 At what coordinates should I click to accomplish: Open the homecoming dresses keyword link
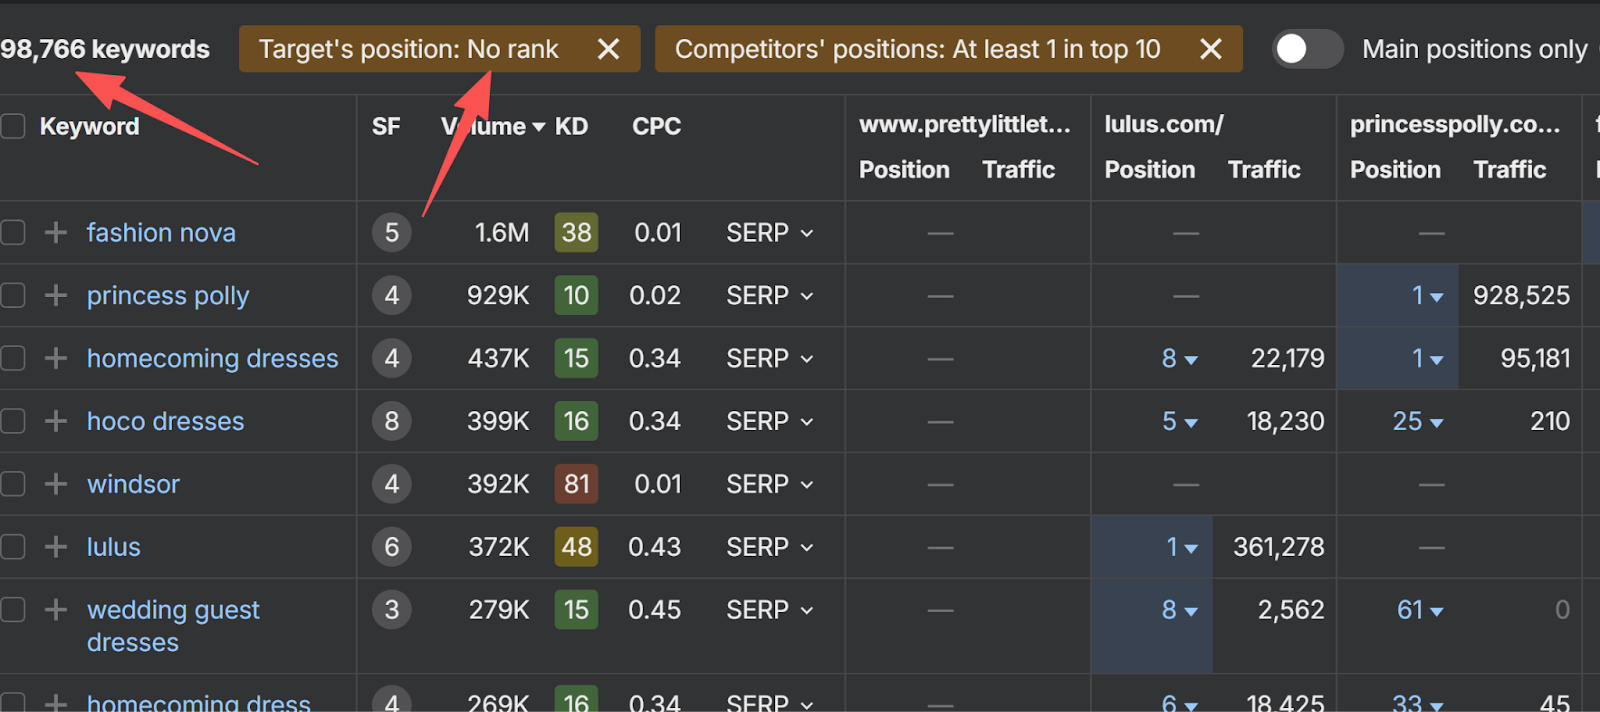click(x=212, y=358)
